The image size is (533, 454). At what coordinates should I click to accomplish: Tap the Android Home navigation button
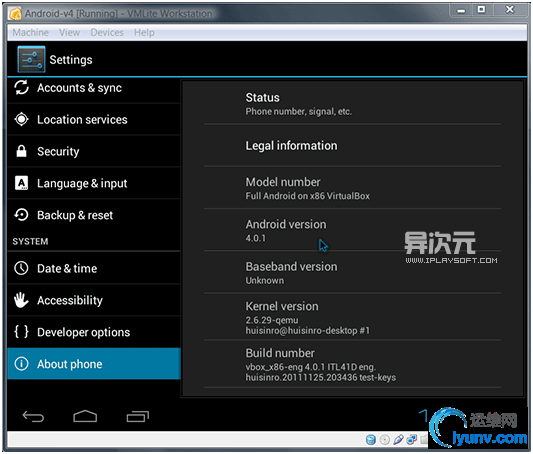point(85,416)
